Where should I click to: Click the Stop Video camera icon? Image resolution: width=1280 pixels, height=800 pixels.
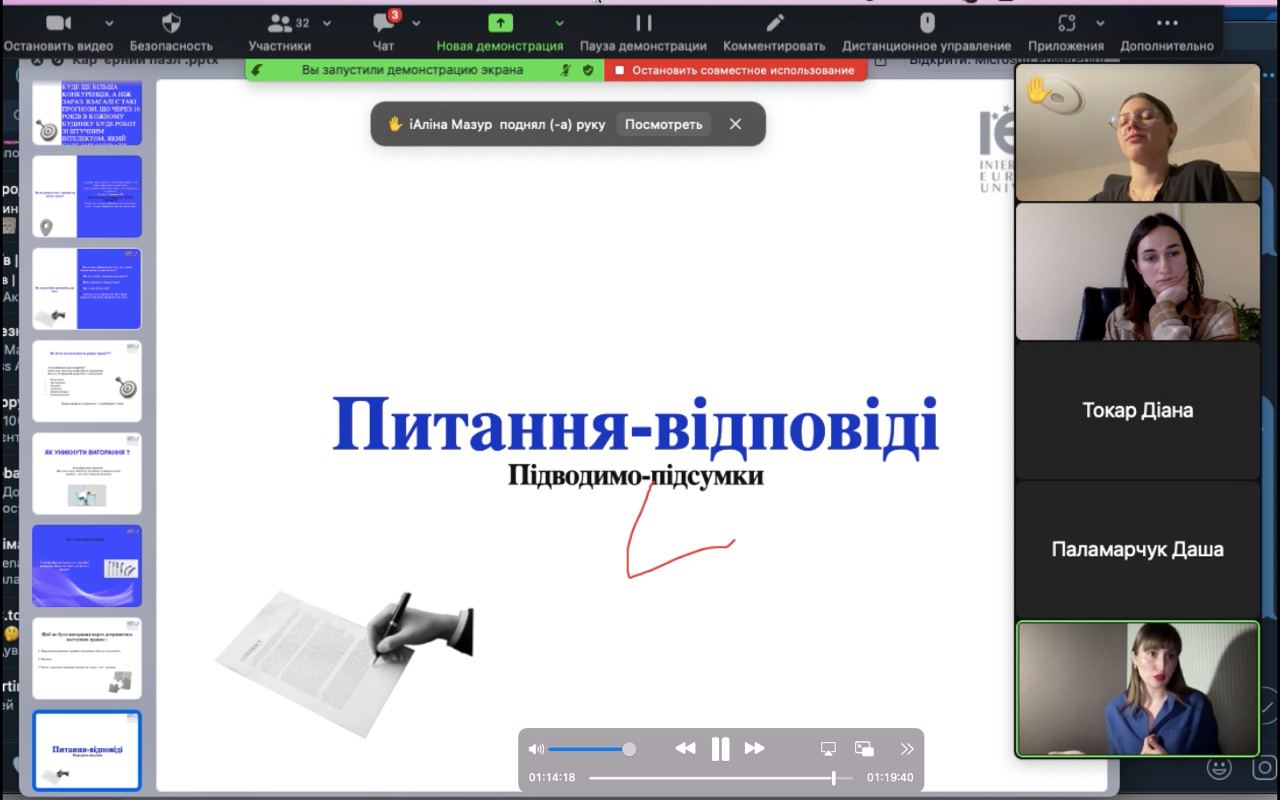coord(59,23)
